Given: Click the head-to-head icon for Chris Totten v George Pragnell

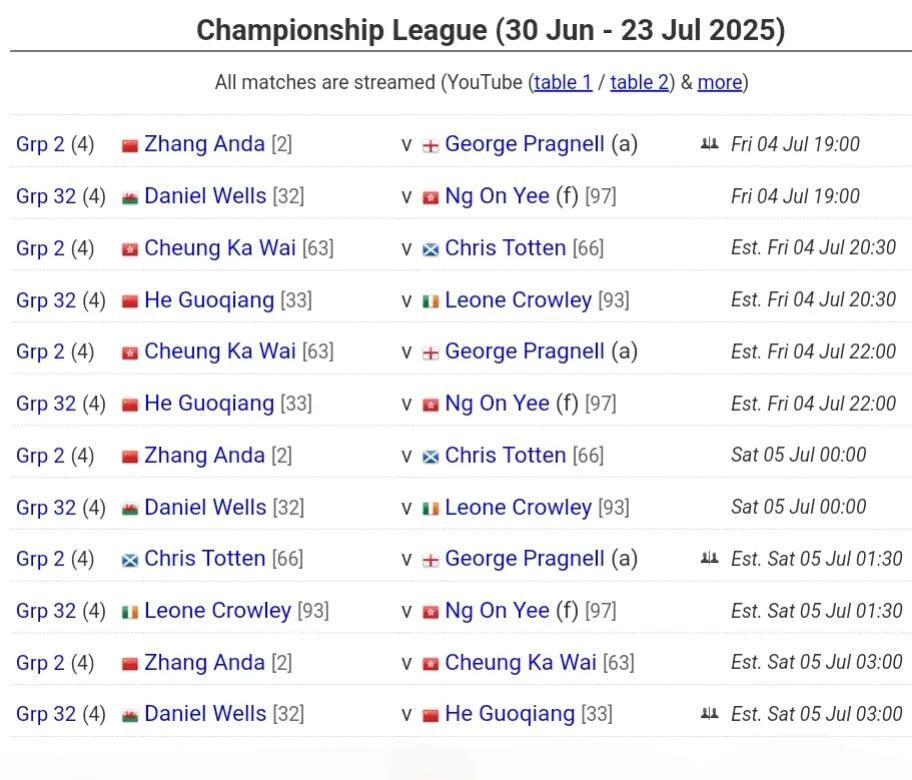Looking at the screenshot, I should tap(709, 558).
